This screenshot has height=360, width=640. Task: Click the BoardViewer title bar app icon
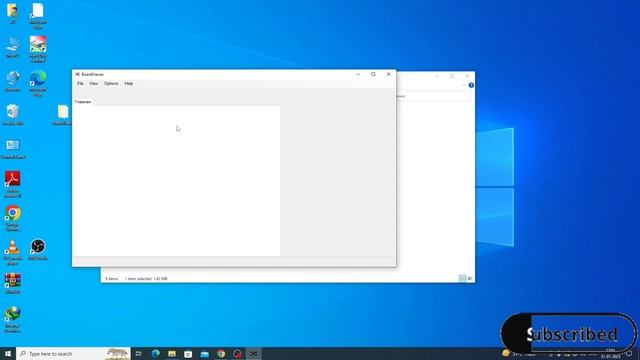pyautogui.click(x=77, y=74)
